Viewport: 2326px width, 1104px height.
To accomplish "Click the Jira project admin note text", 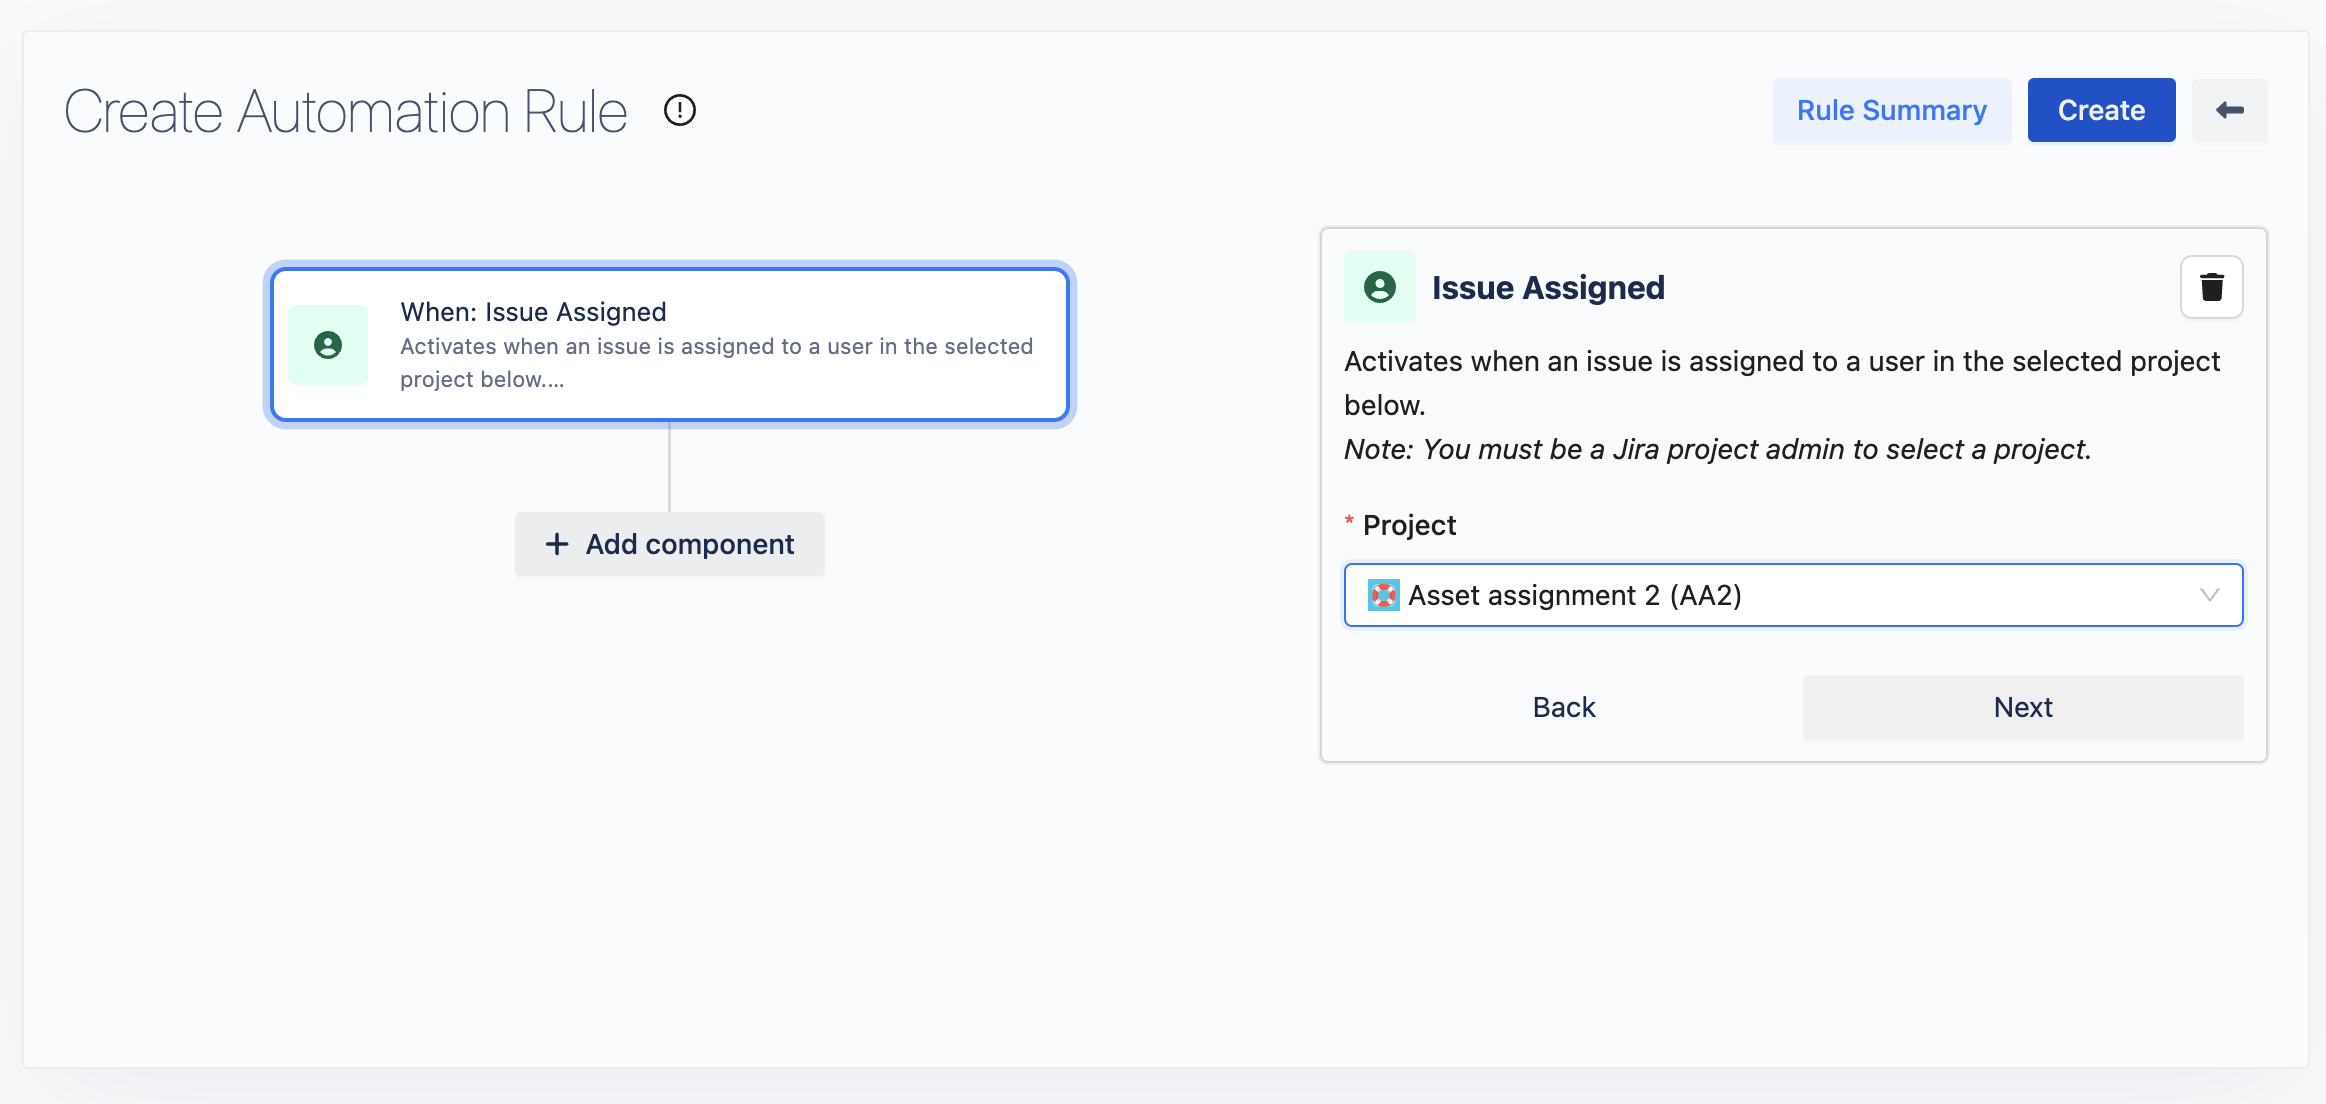I will 1717,449.
